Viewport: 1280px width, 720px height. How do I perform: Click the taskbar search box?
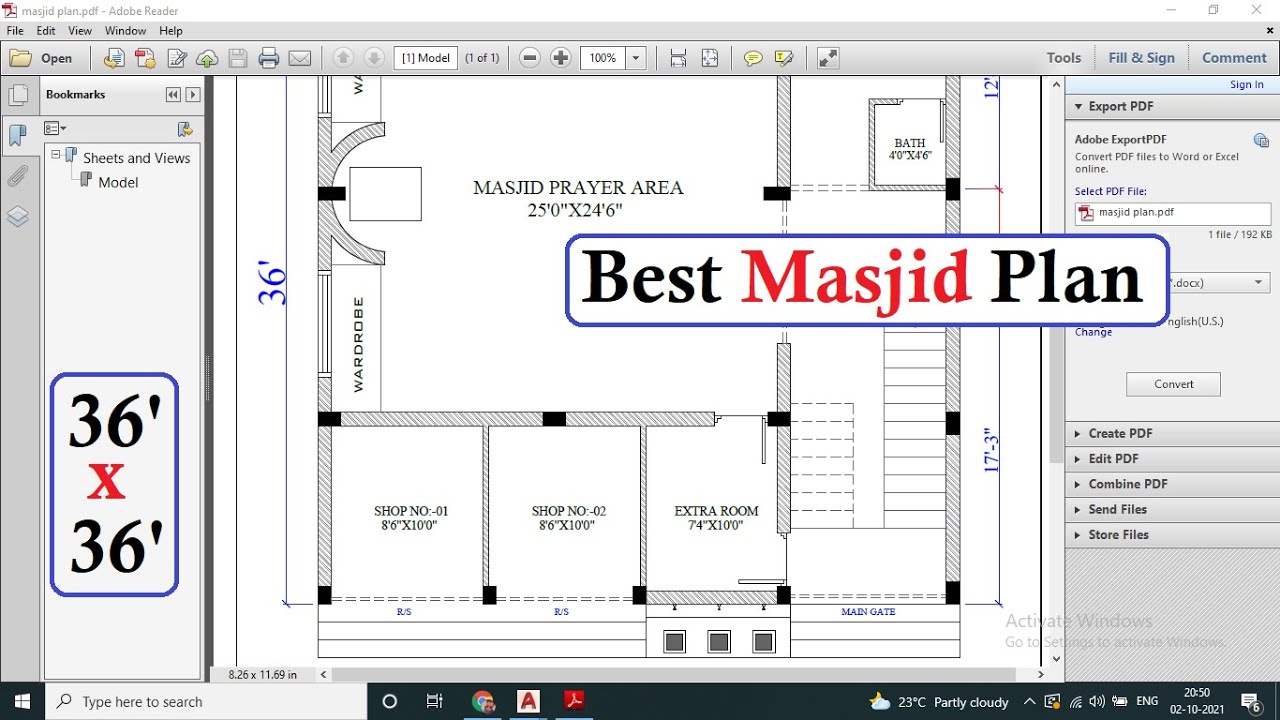click(x=207, y=702)
